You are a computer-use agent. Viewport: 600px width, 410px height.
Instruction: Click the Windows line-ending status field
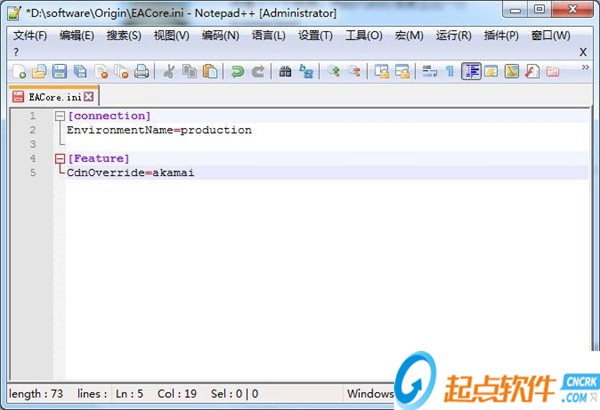point(370,394)
